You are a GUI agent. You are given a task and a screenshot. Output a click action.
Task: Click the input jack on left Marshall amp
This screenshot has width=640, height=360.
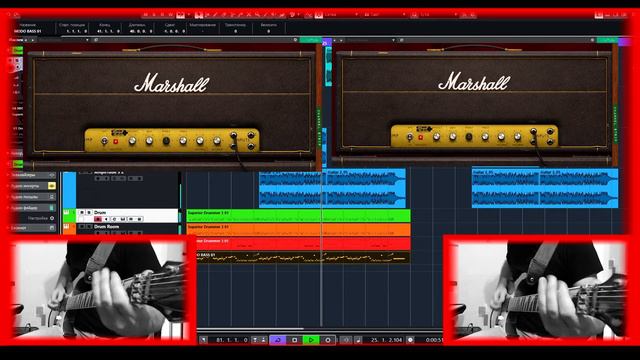[233, 135]
